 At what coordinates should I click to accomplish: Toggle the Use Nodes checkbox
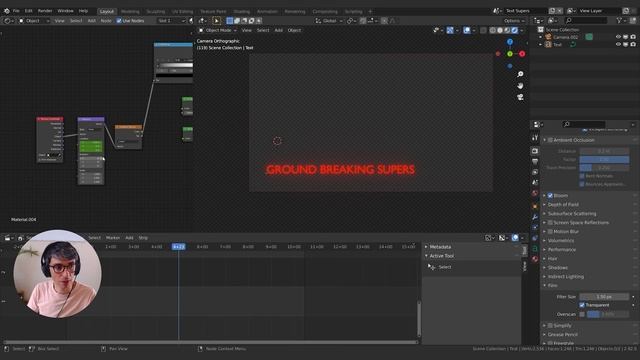119,20
